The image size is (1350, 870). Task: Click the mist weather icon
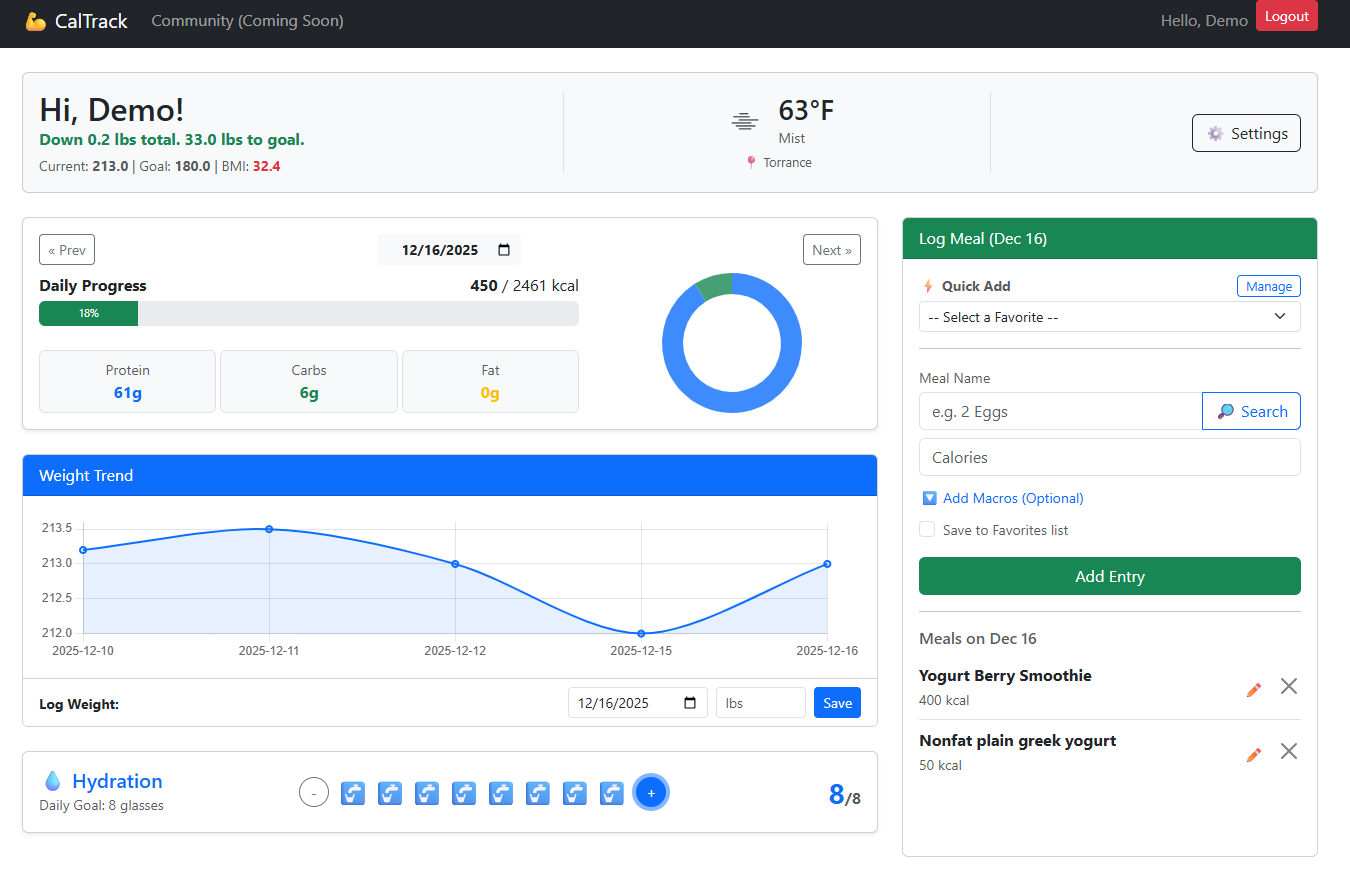click(744, 121)
